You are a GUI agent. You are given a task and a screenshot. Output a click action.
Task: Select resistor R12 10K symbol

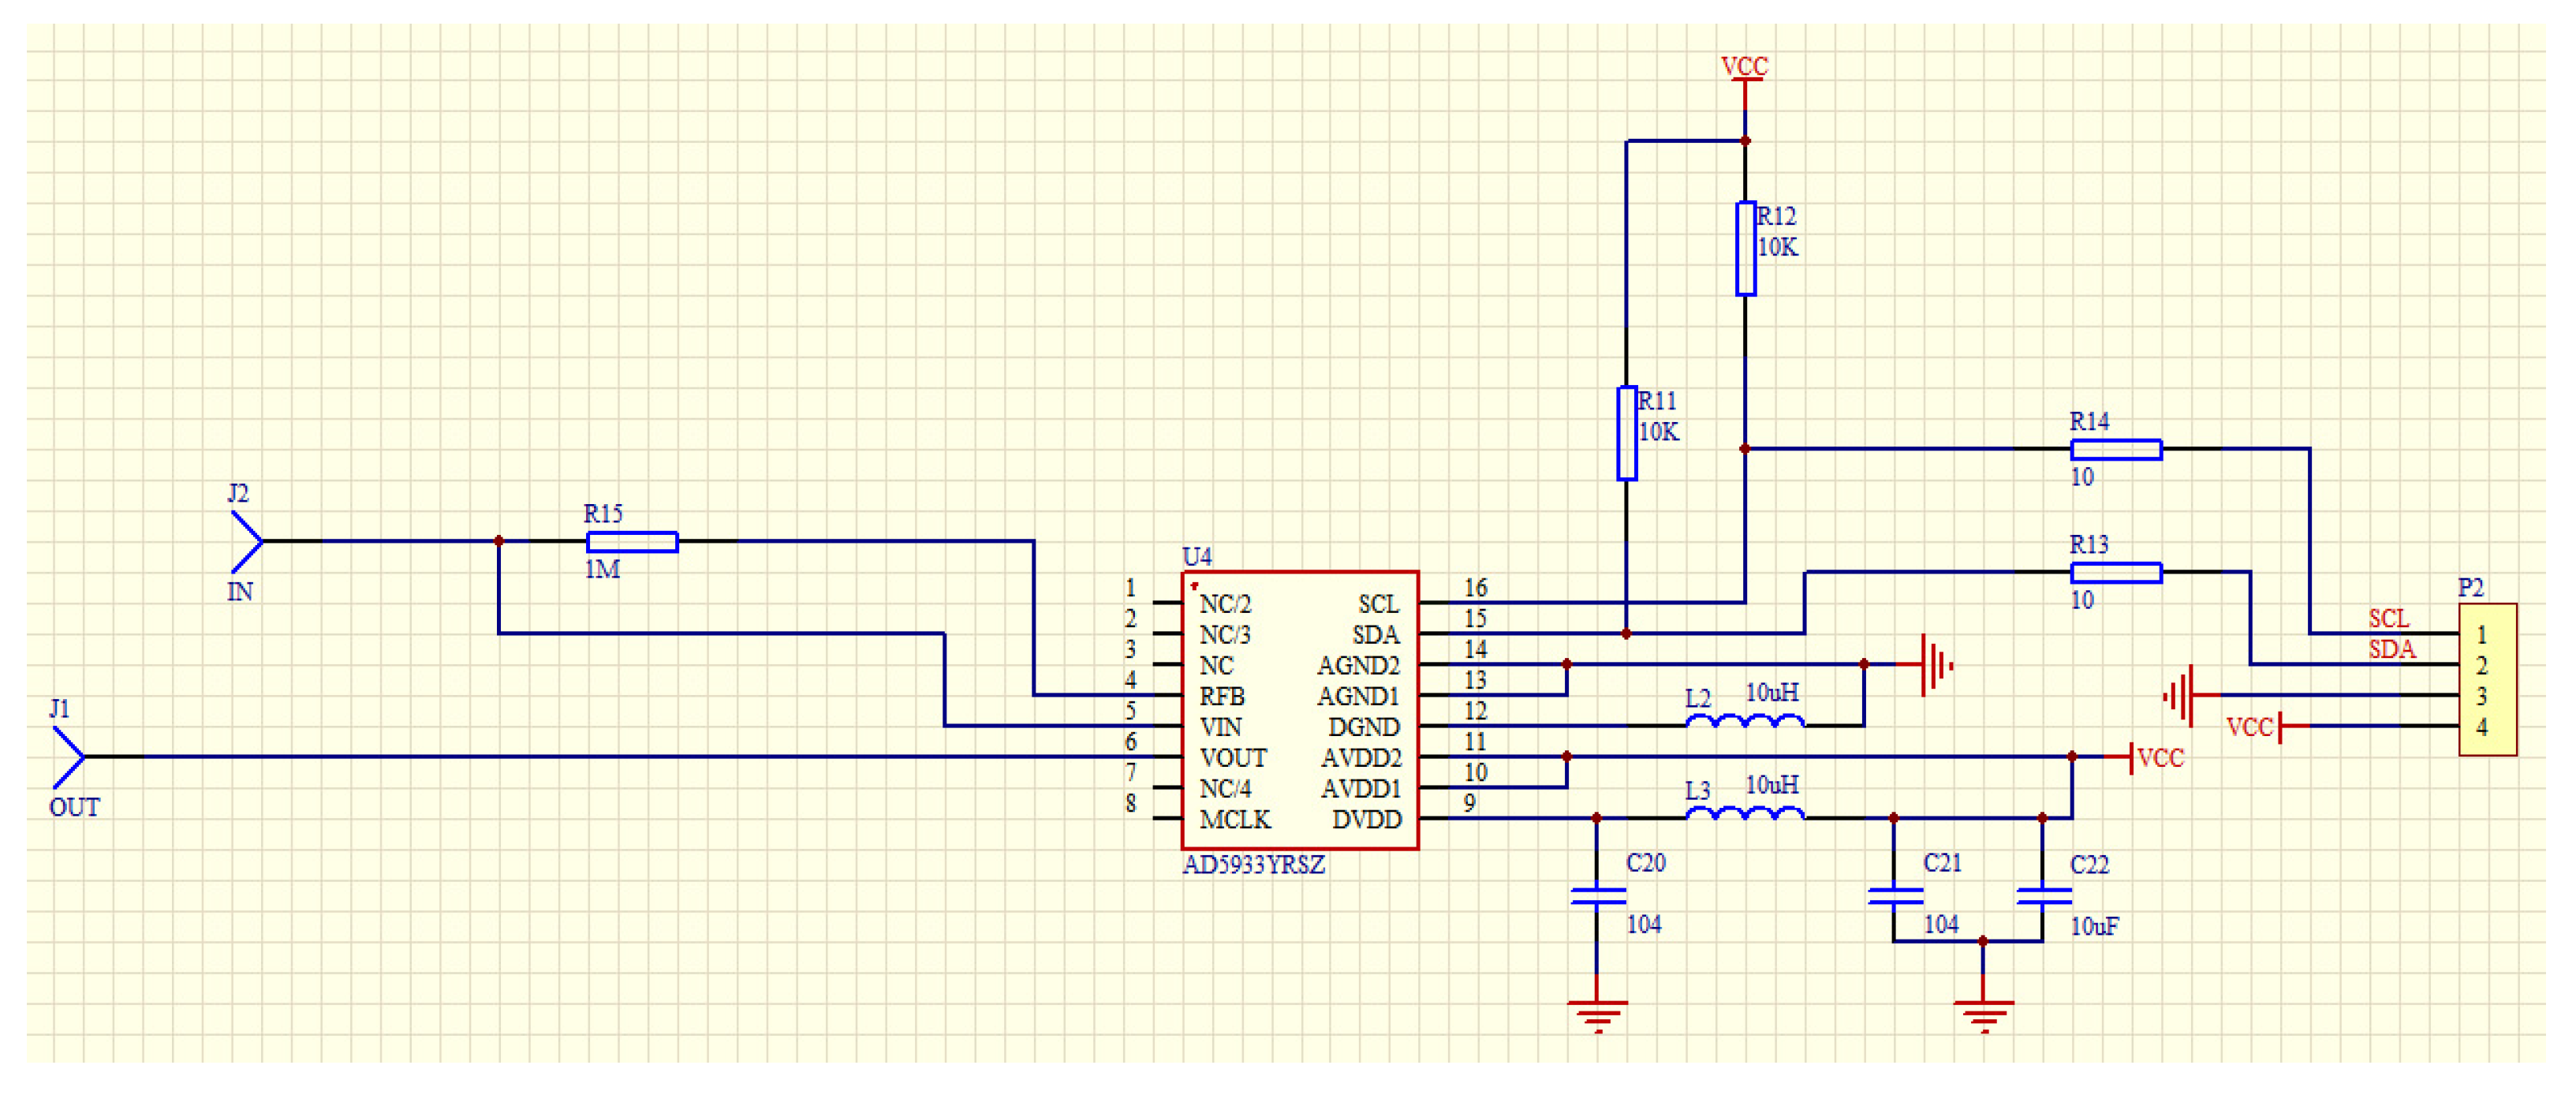pos(1745,248)
